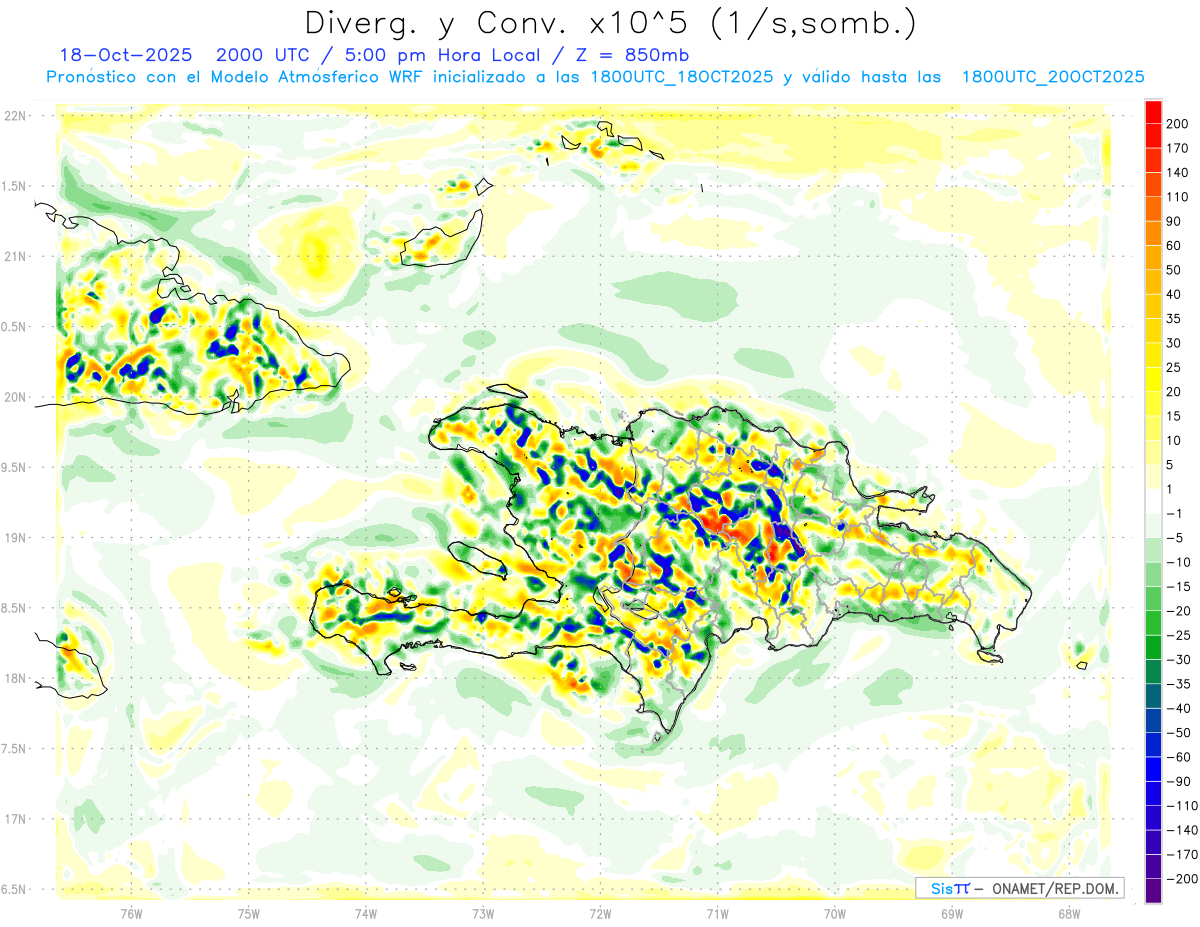The height and width of the screenshot is (927, 1200).
Task: Click the "-1" color scale value
Action: 1176,514
